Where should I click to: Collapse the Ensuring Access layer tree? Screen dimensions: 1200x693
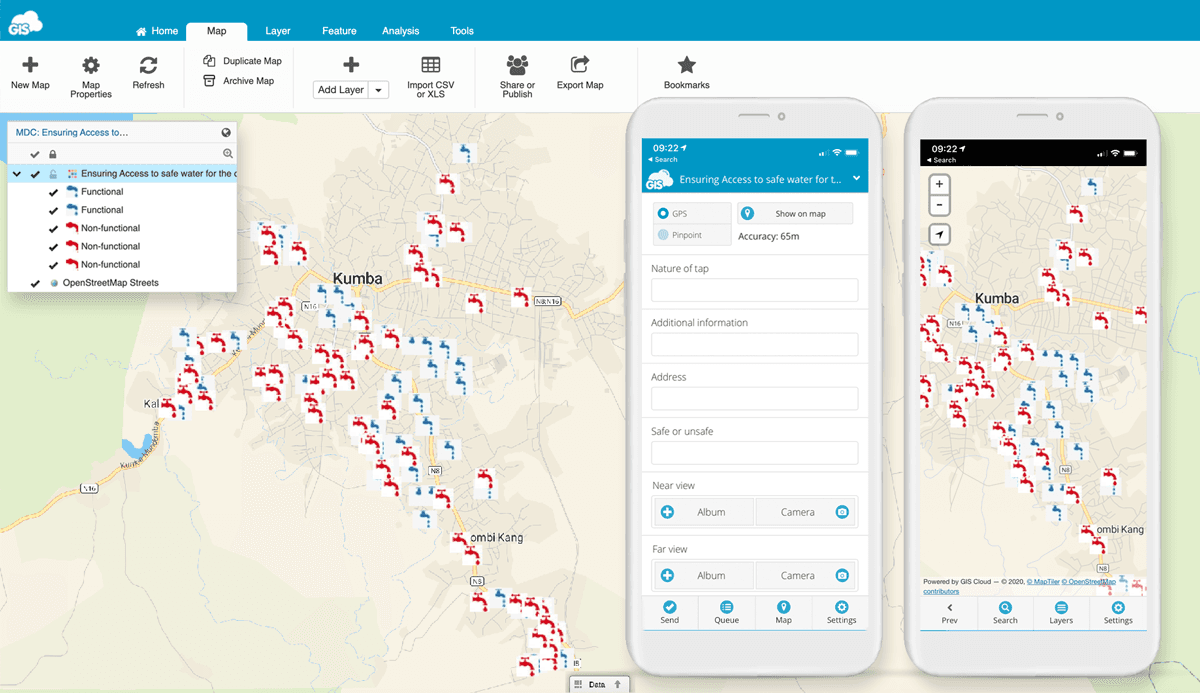point(17,174)
